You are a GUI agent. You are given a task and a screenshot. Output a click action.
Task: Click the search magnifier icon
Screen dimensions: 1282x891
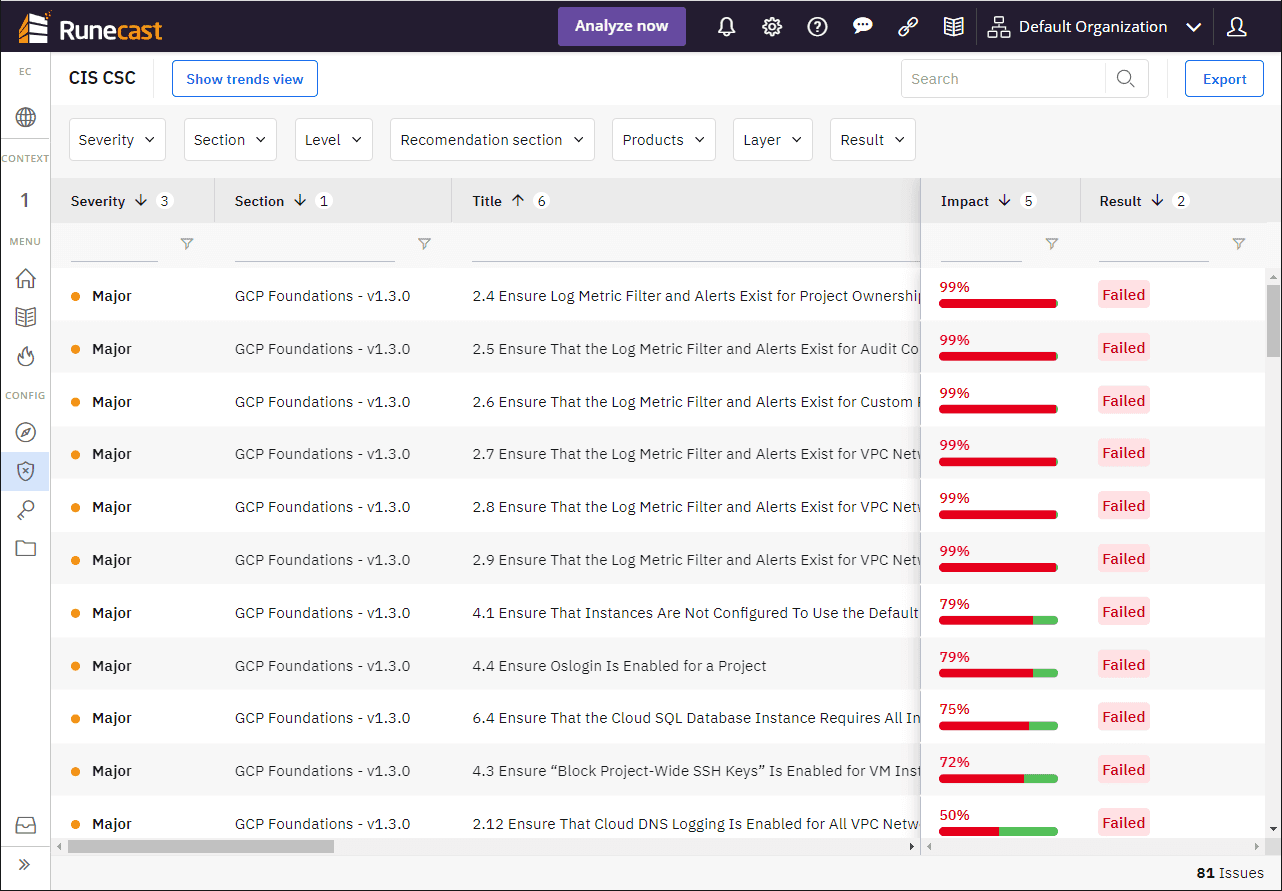(1126, 79)
